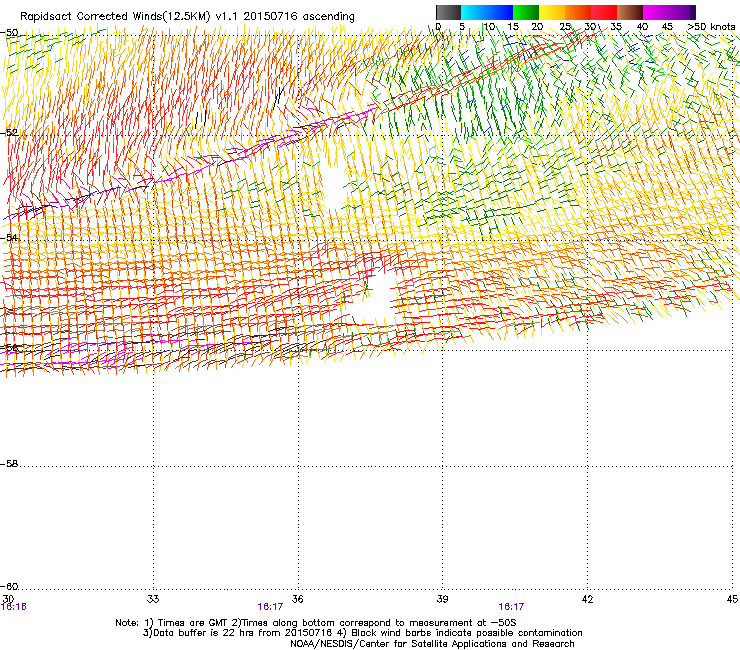
Task: Click the gray 0–5 knots legend segment
Action: [x=448, y=12]
